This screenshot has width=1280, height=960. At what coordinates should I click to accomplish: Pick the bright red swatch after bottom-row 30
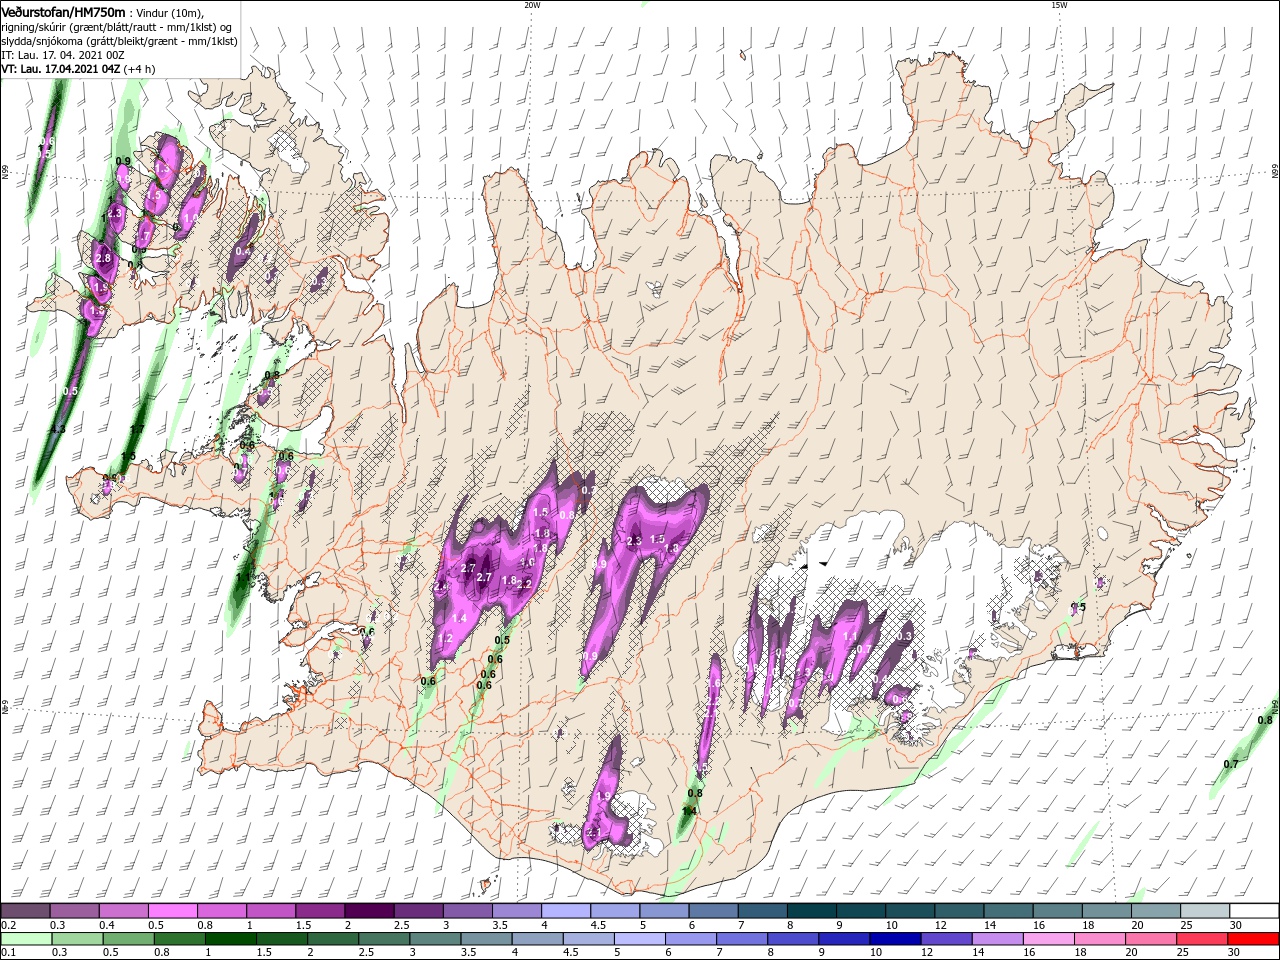coord(1254,939)
